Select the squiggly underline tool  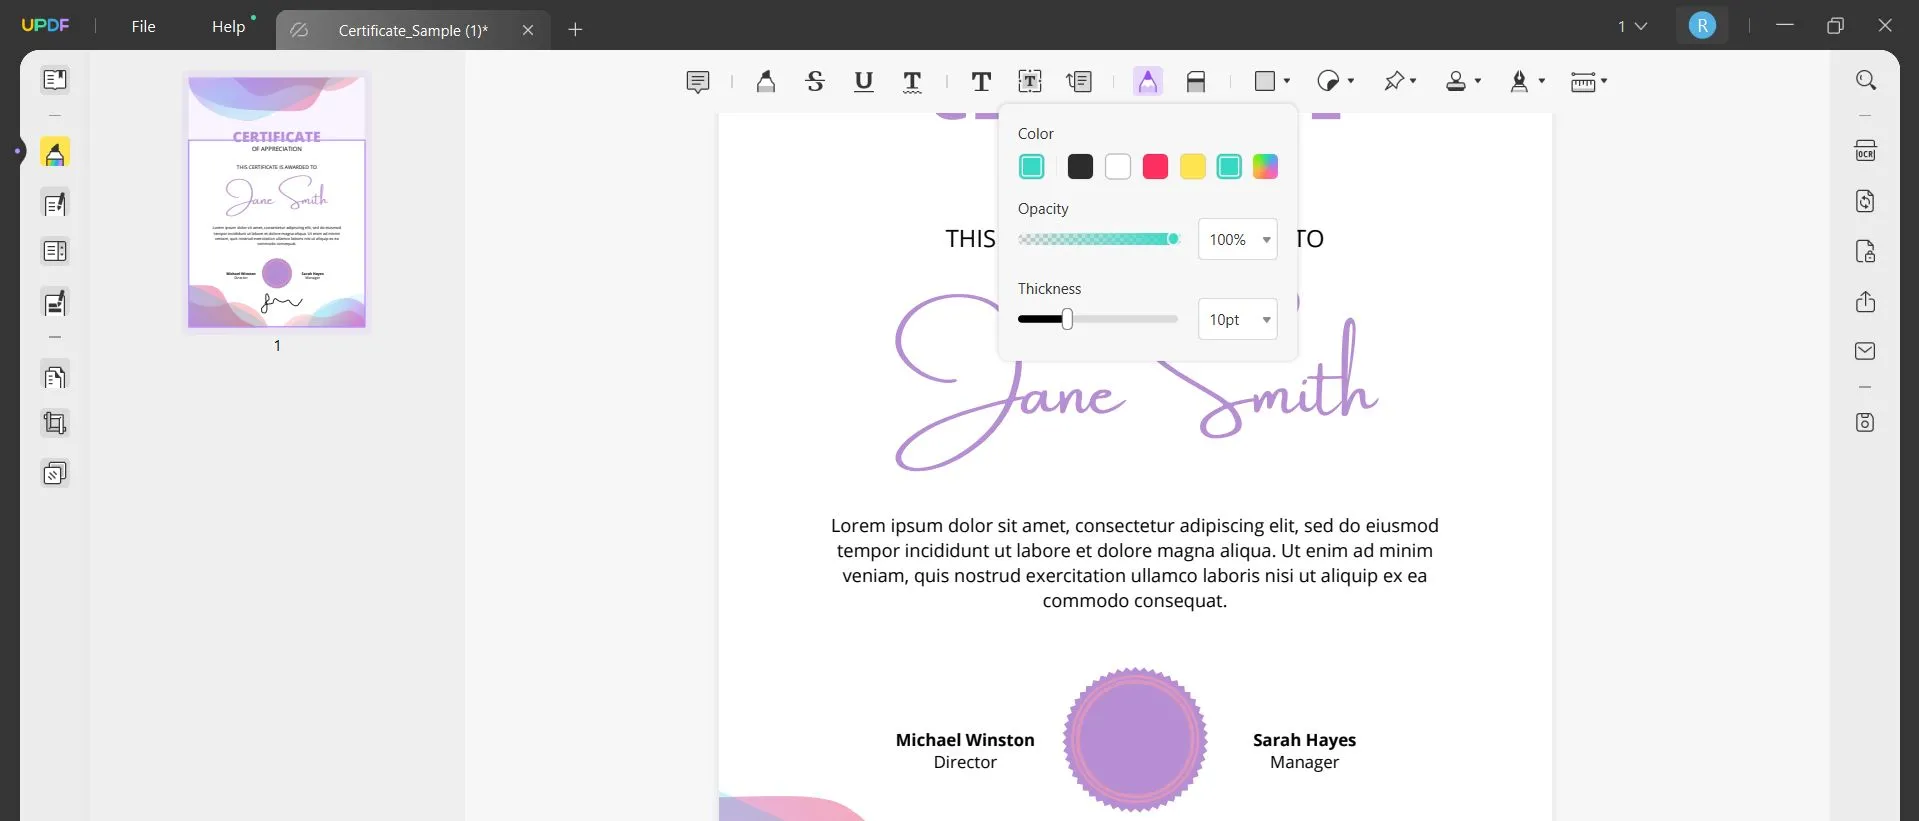tap(912, 82)
